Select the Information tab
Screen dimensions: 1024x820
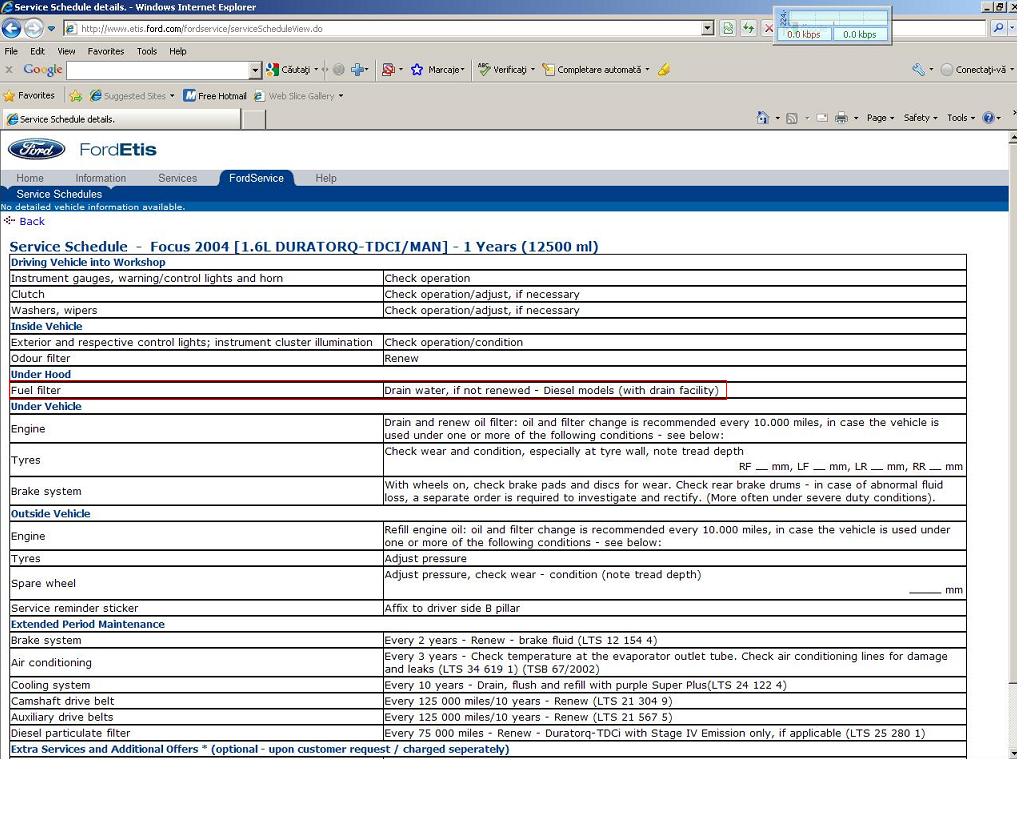coord(100,178)
